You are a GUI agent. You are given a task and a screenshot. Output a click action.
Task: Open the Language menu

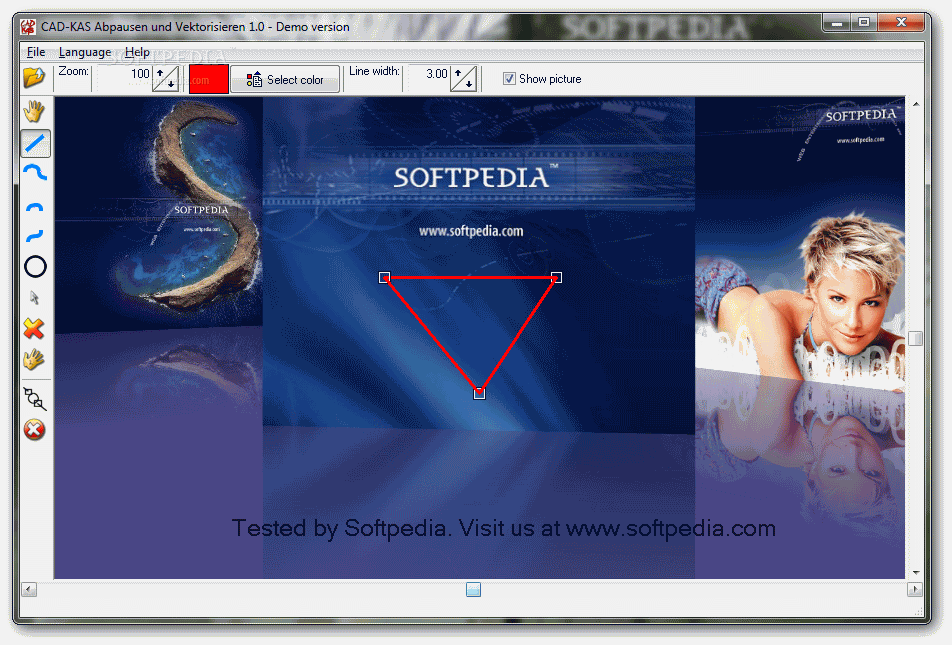coord(85,52)
